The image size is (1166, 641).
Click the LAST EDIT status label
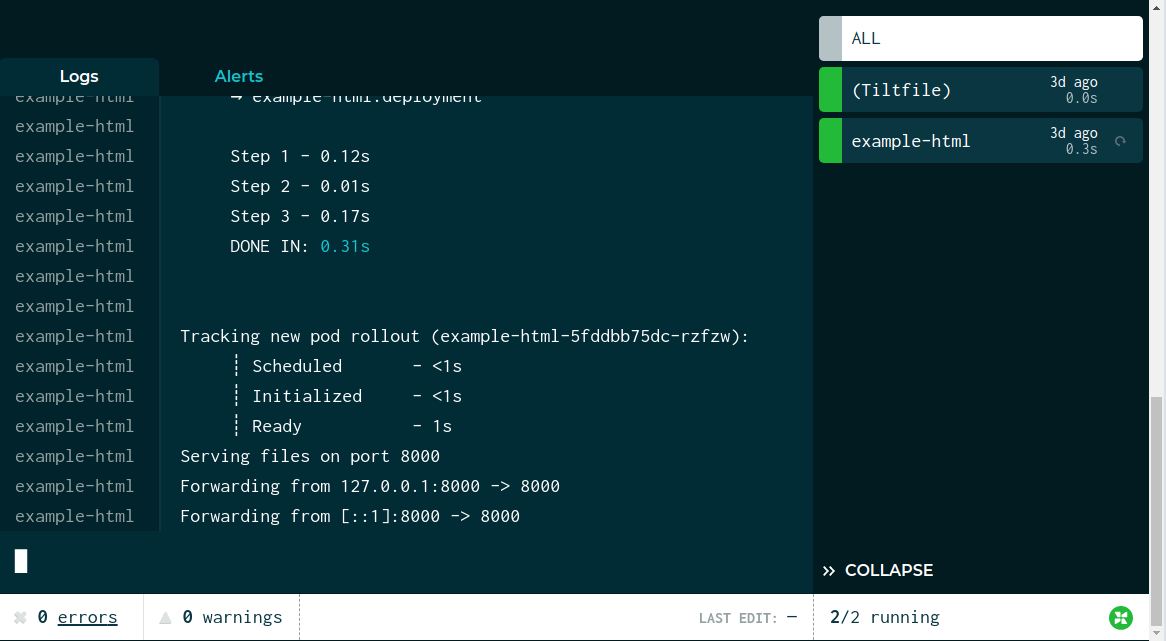coord(738,618)
